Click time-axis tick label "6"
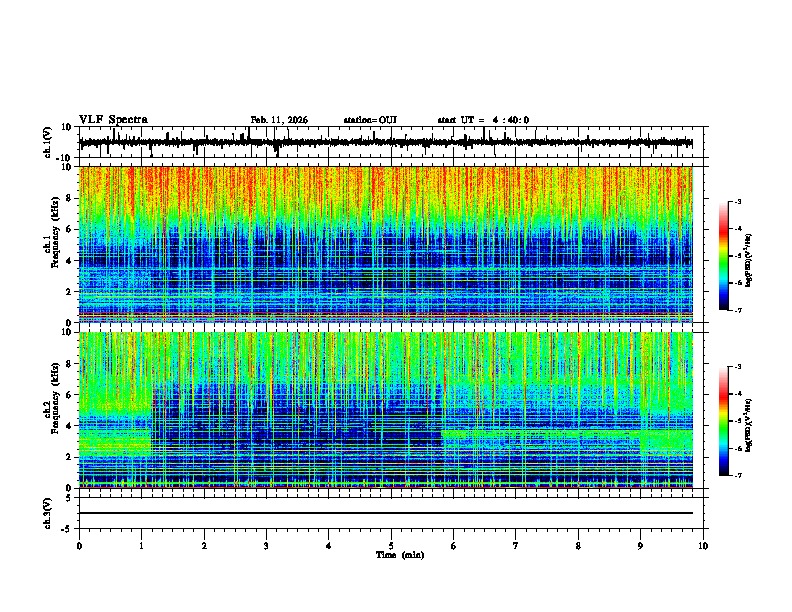Viewport: 792px width, 612px height. point(454,546)
